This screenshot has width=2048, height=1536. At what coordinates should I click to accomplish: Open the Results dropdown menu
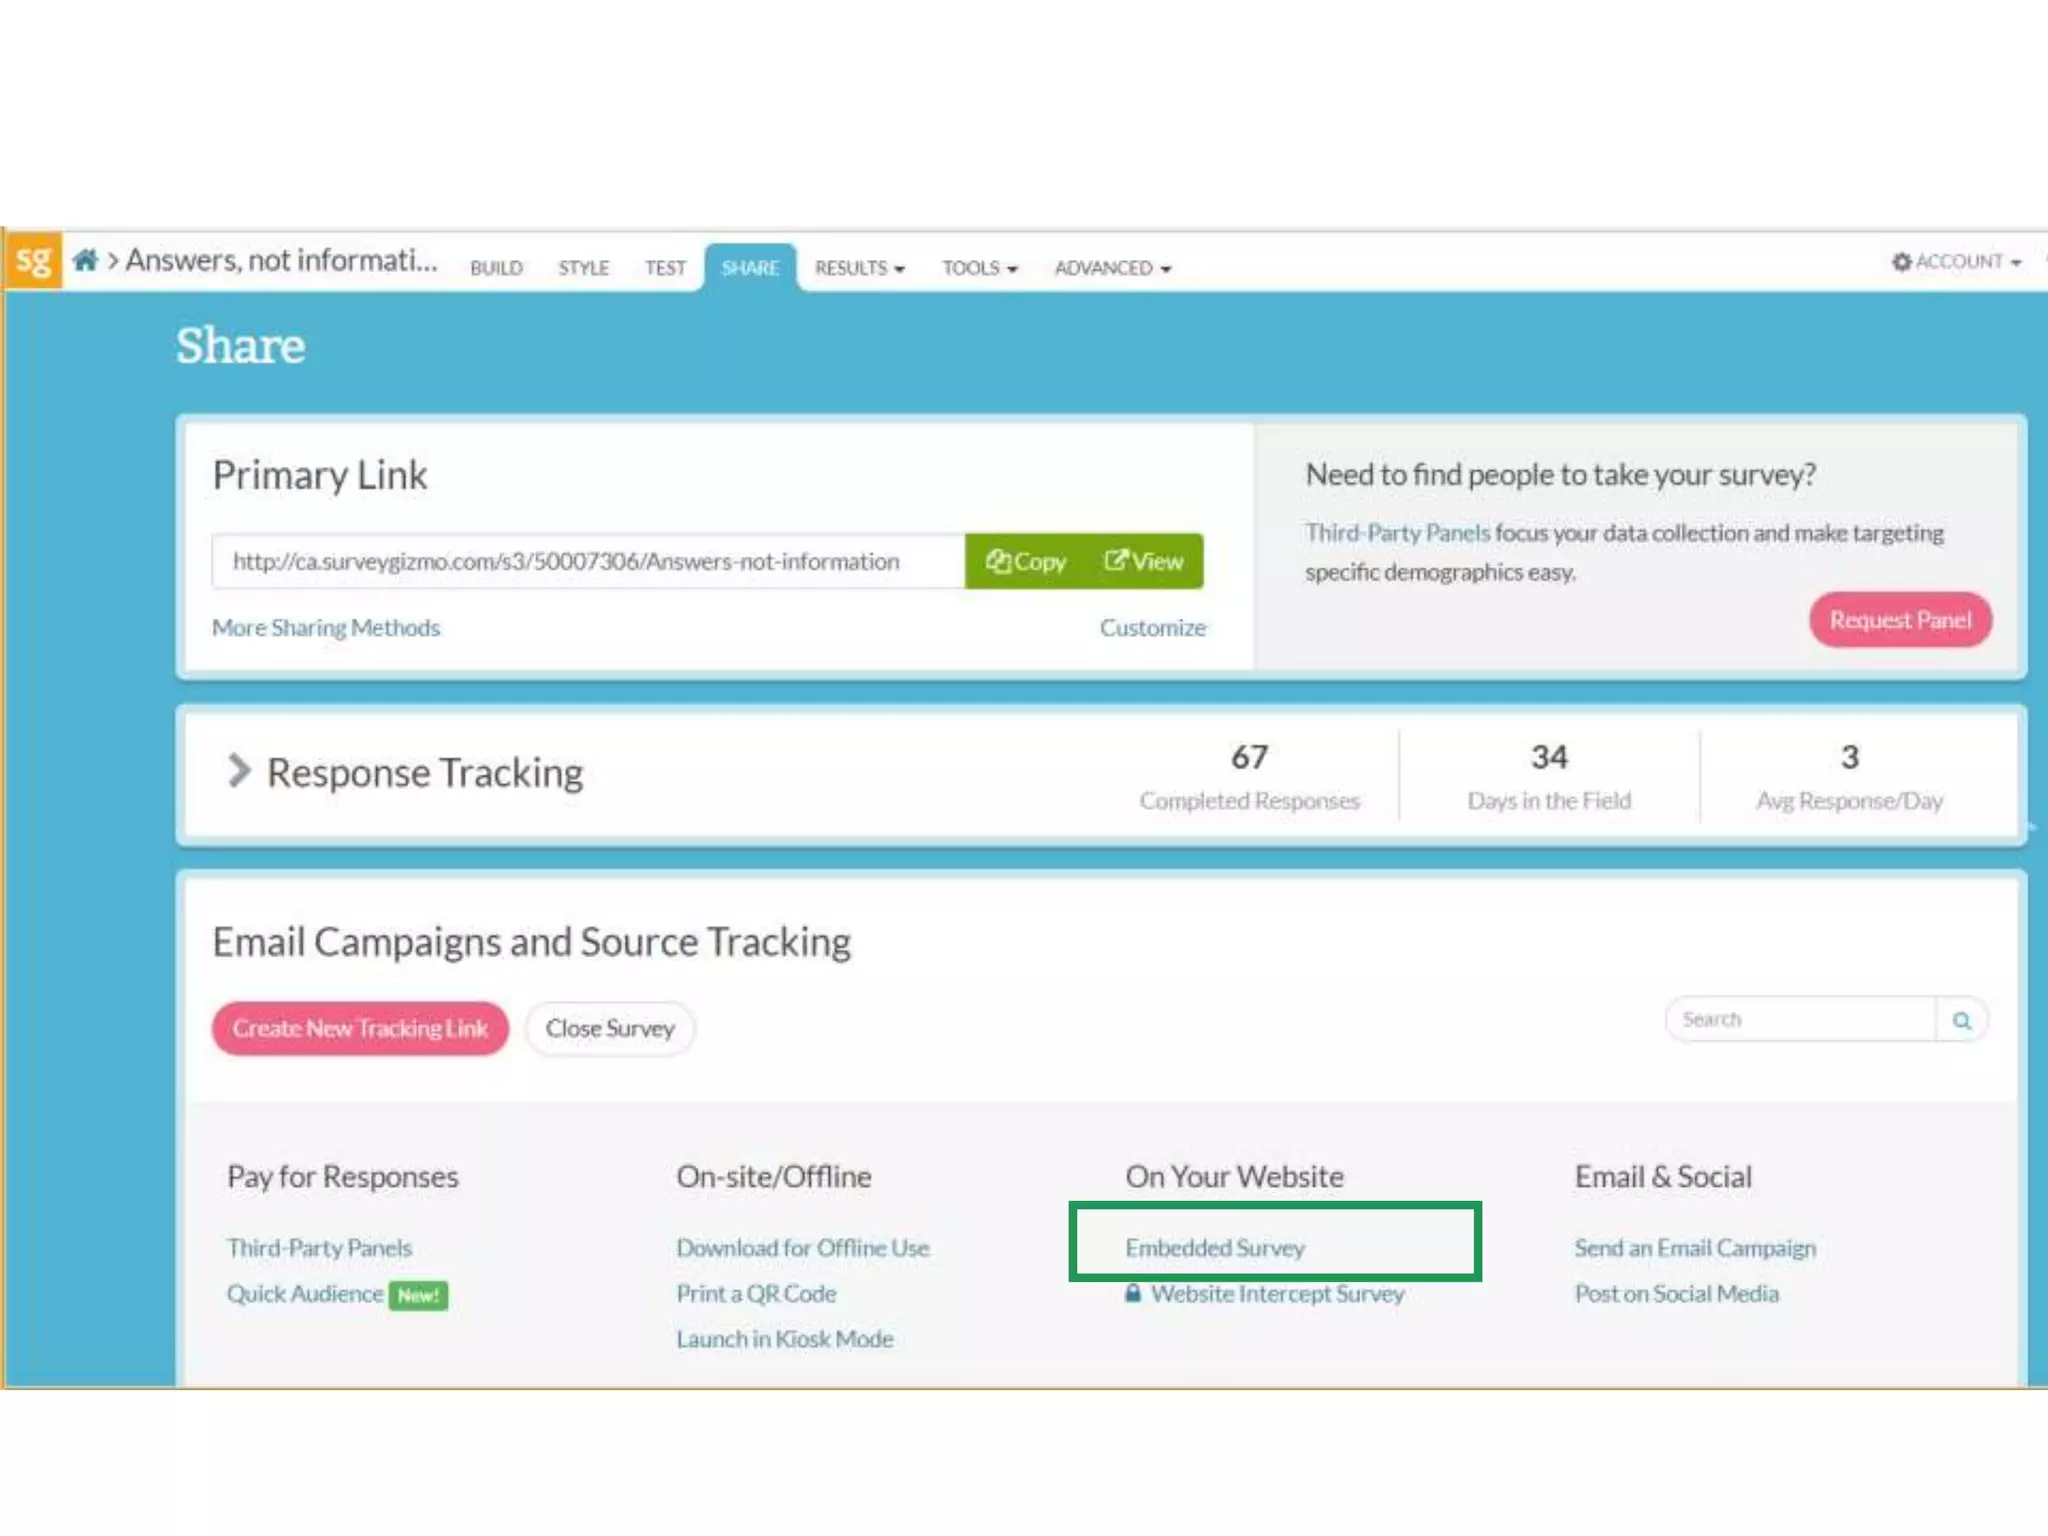859,268
